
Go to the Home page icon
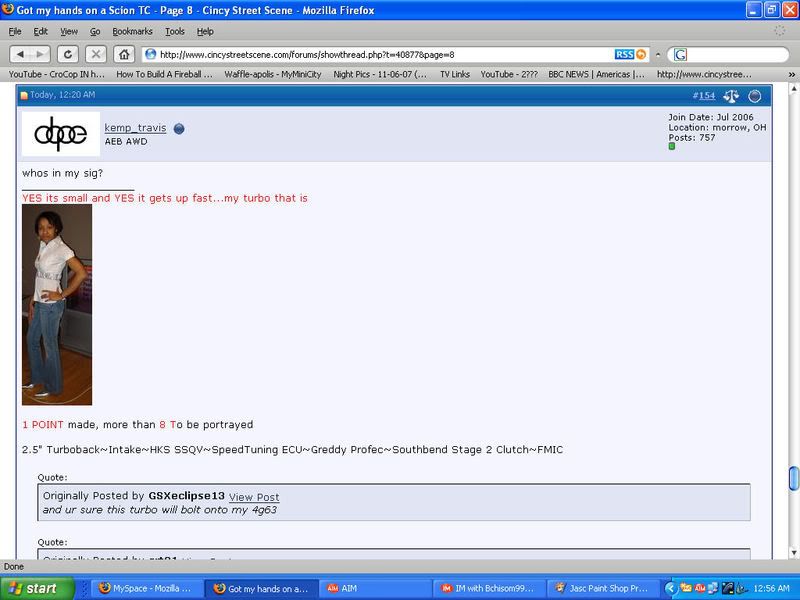[123, 54]
